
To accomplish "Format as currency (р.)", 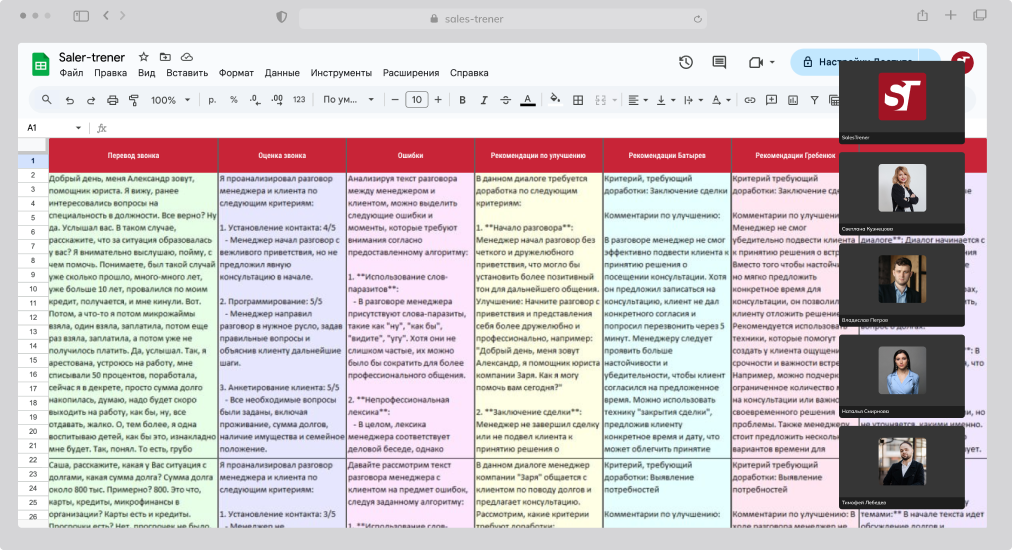I will [212, 100].
